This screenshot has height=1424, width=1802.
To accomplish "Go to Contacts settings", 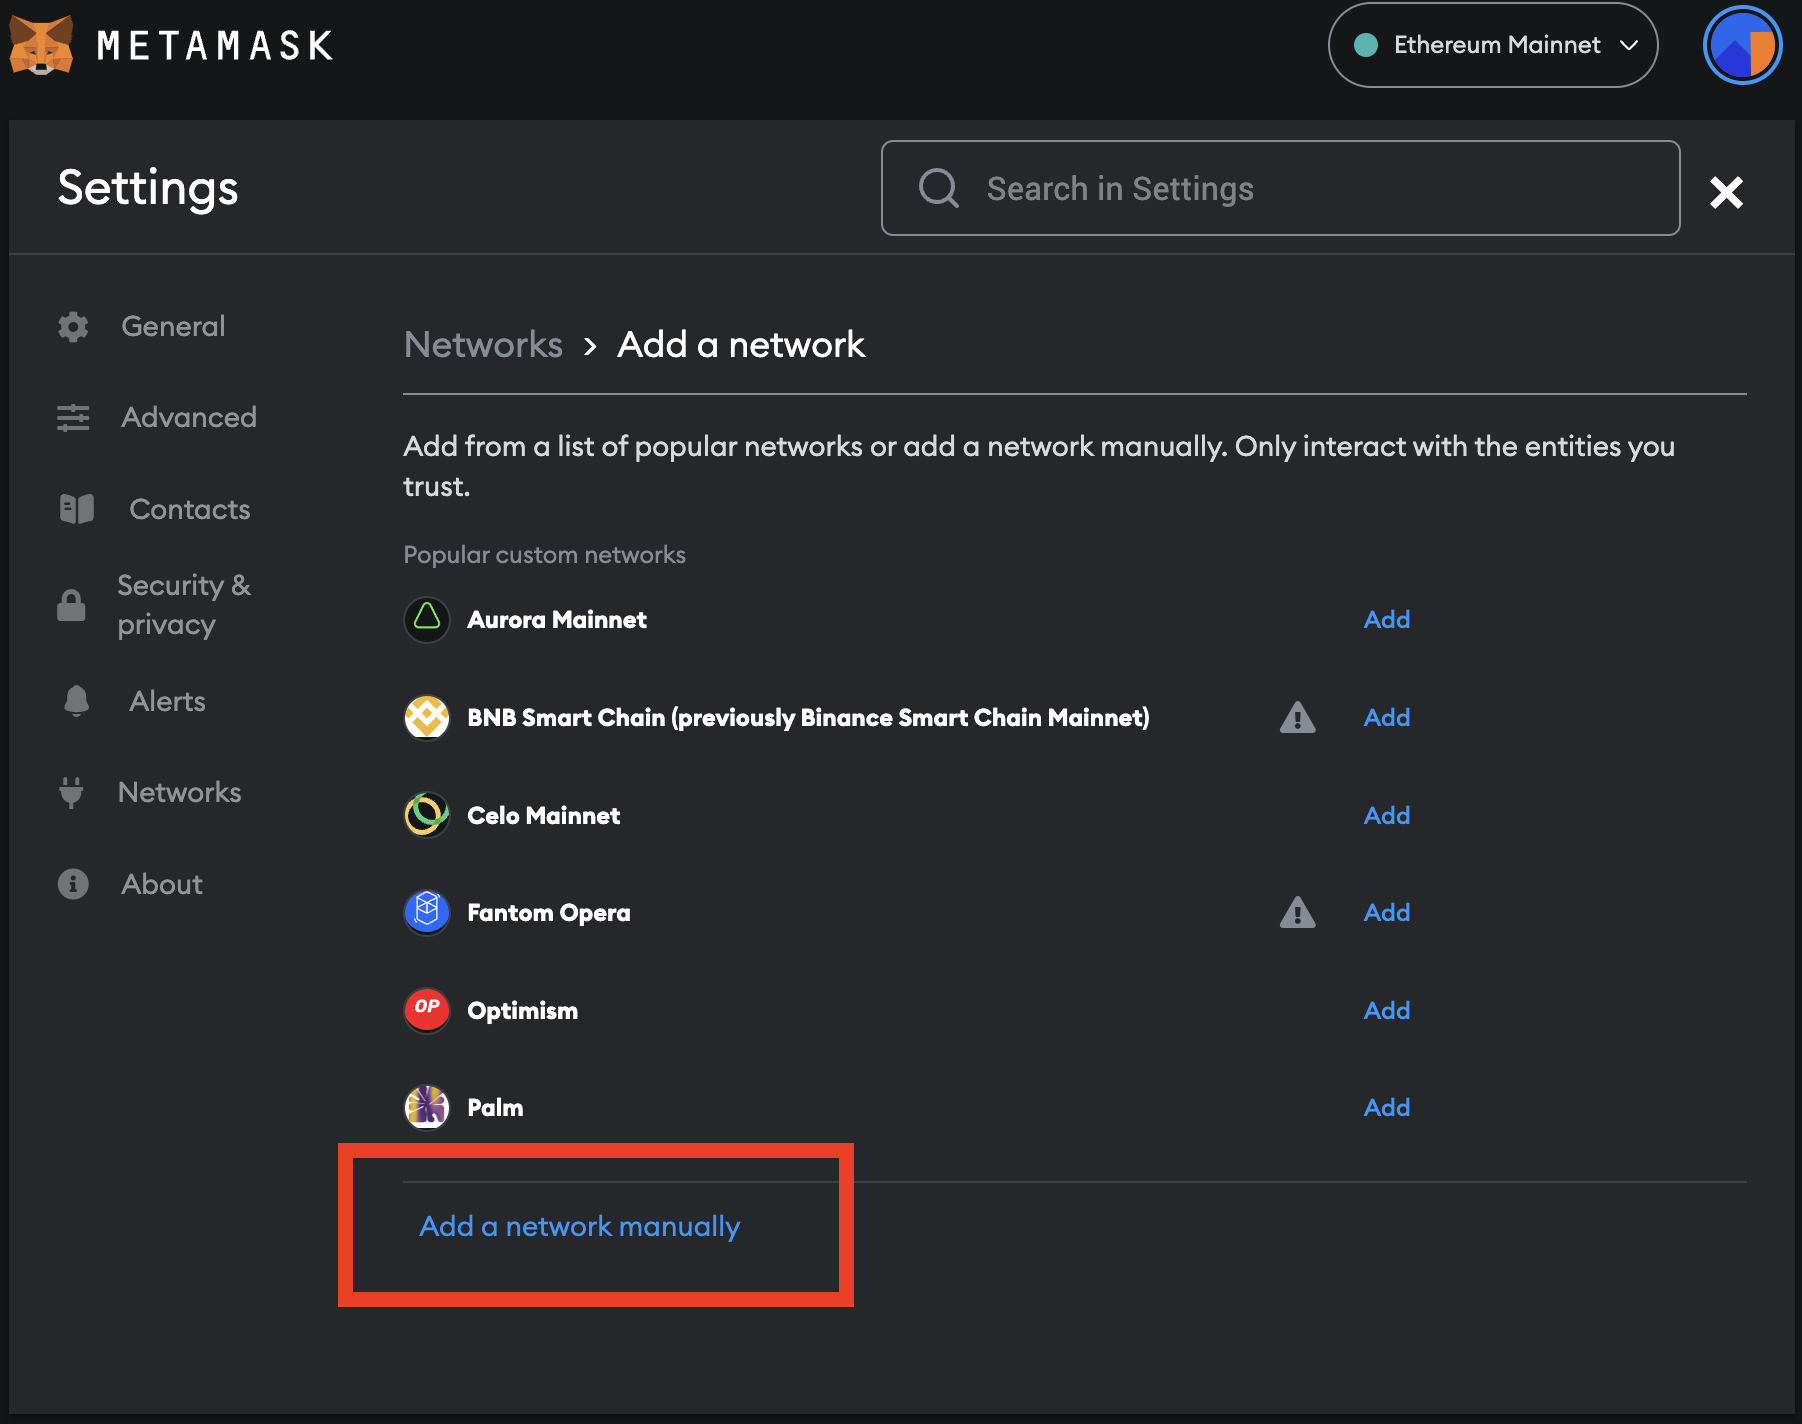I will (x=189, y=510).
